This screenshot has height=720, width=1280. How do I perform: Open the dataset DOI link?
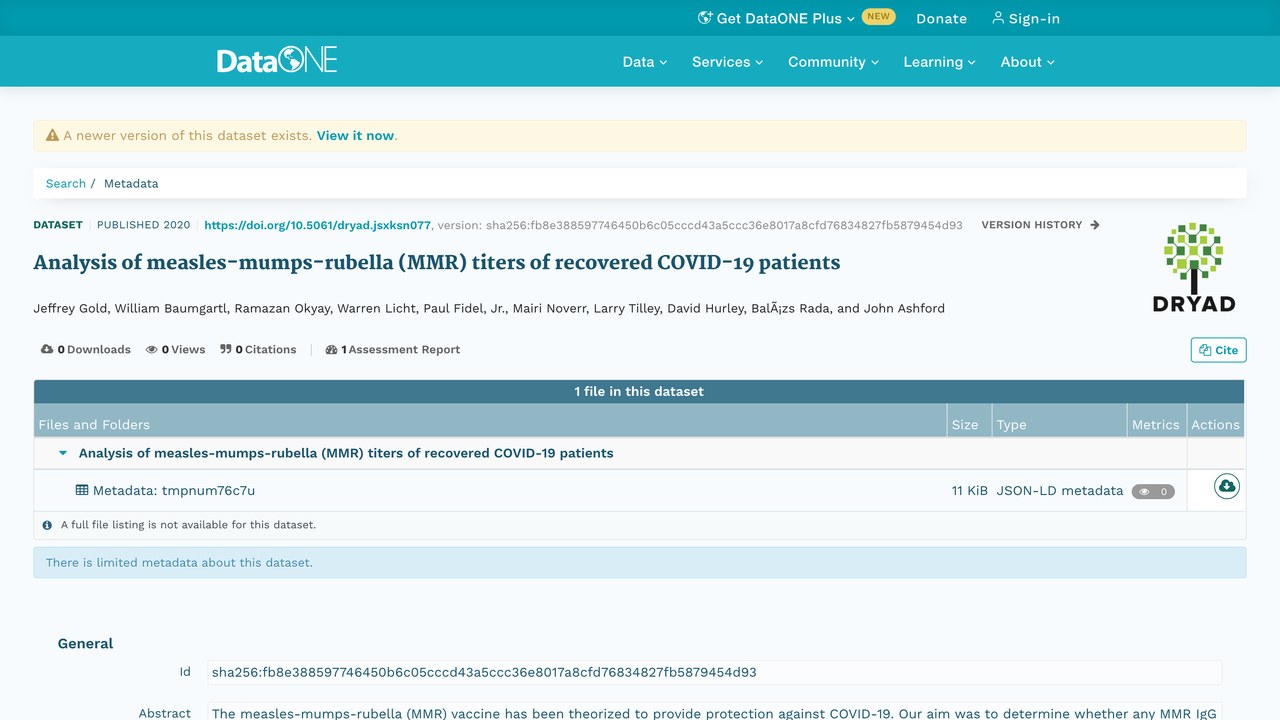coord(318,225)
